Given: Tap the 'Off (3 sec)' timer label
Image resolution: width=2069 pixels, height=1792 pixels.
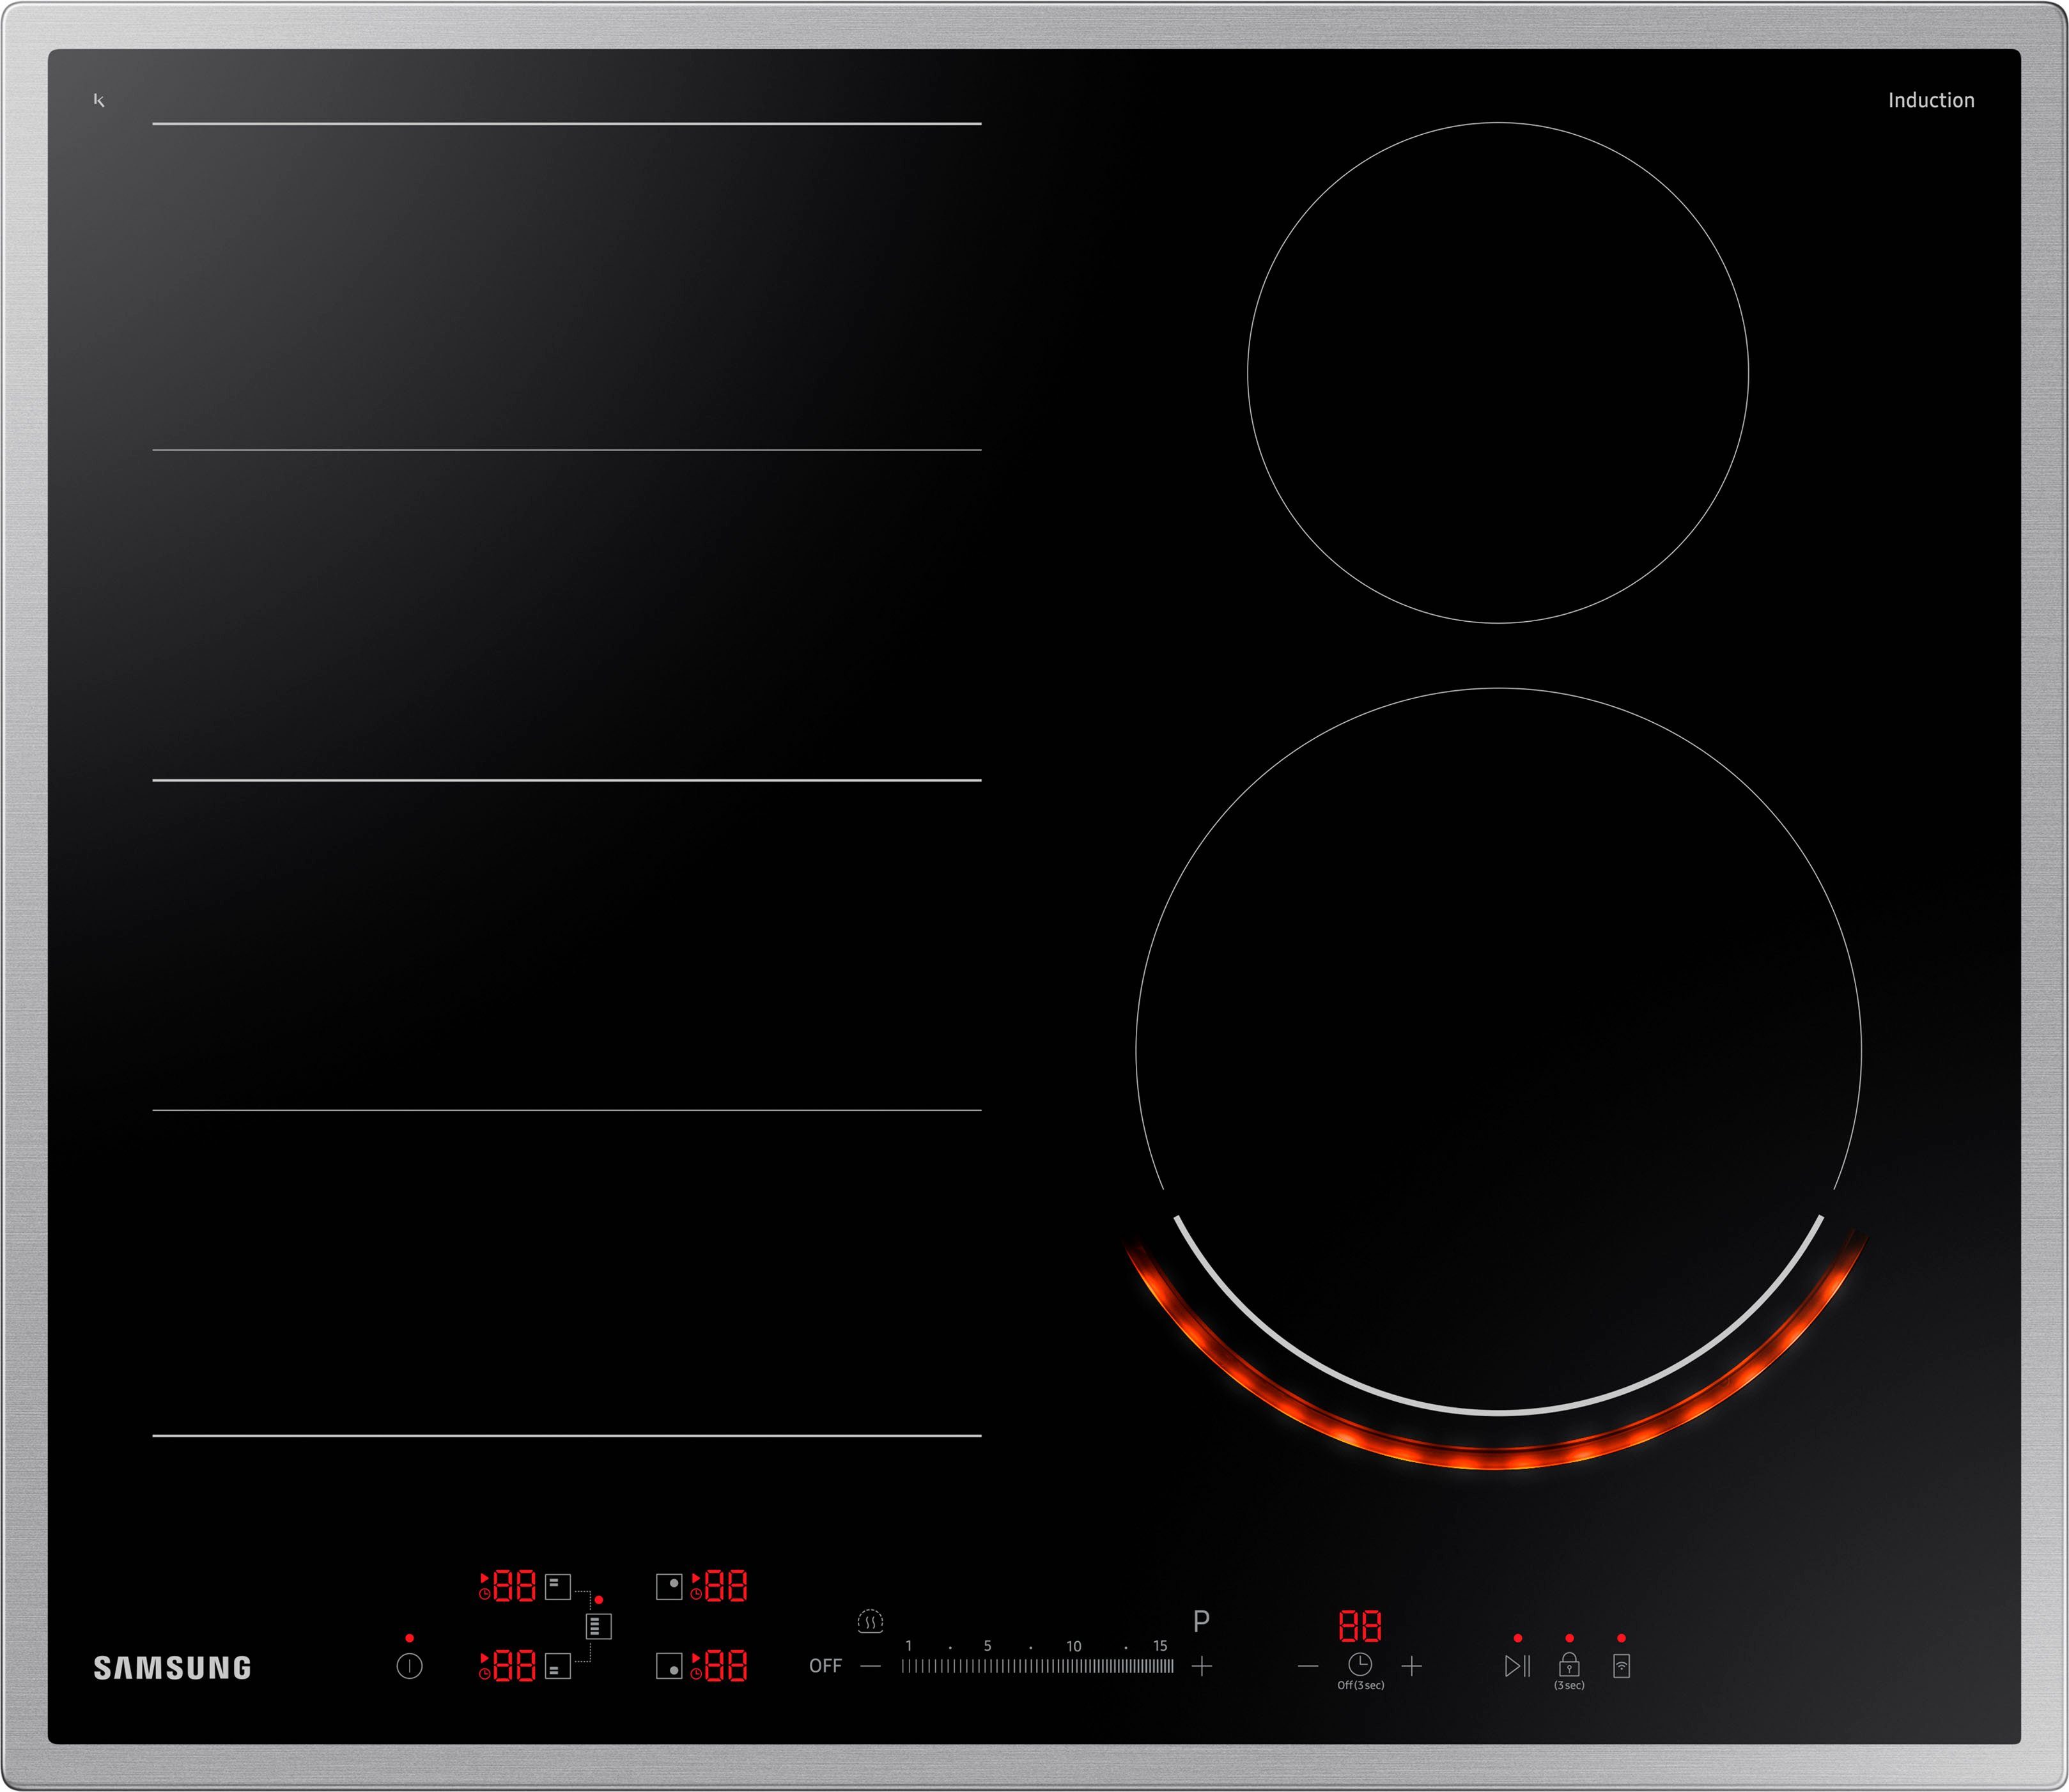Looking at the screenshot, I should click(x=1361, y=1686).
